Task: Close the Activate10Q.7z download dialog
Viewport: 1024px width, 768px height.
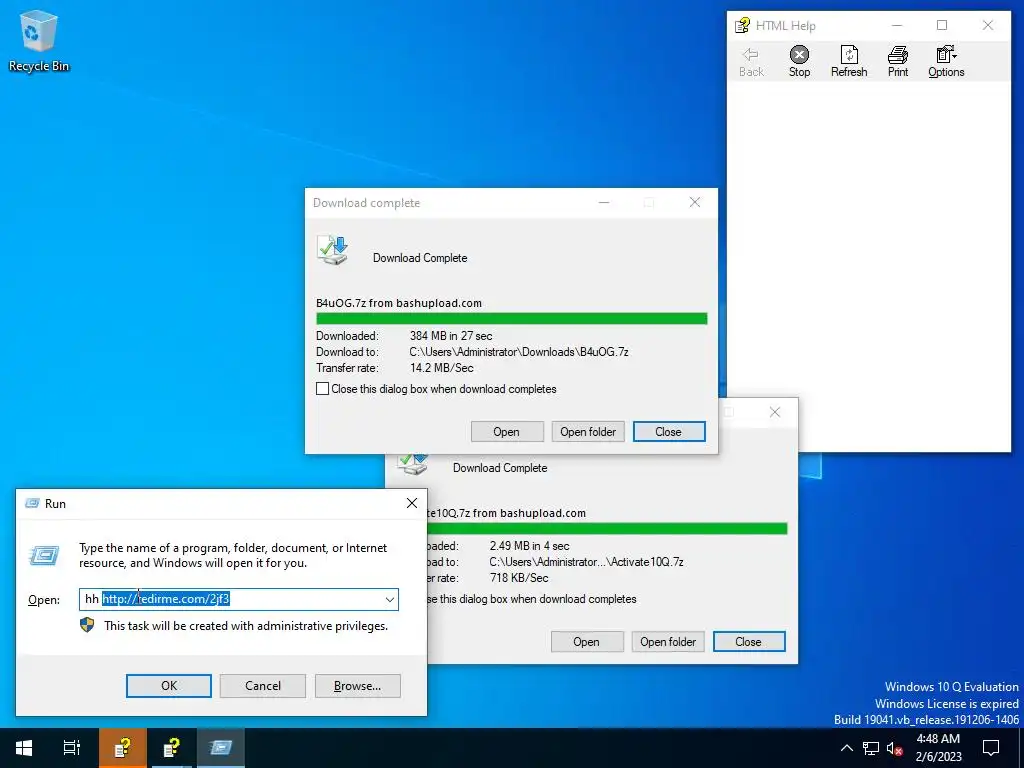Action: click(x=748, y=642)
